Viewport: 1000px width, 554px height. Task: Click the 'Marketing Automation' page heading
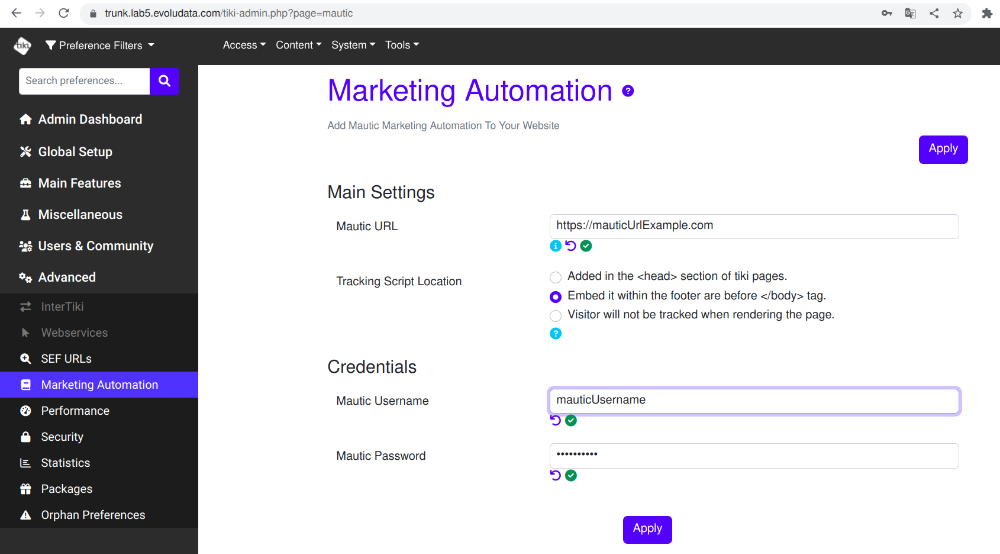[470, 91]
